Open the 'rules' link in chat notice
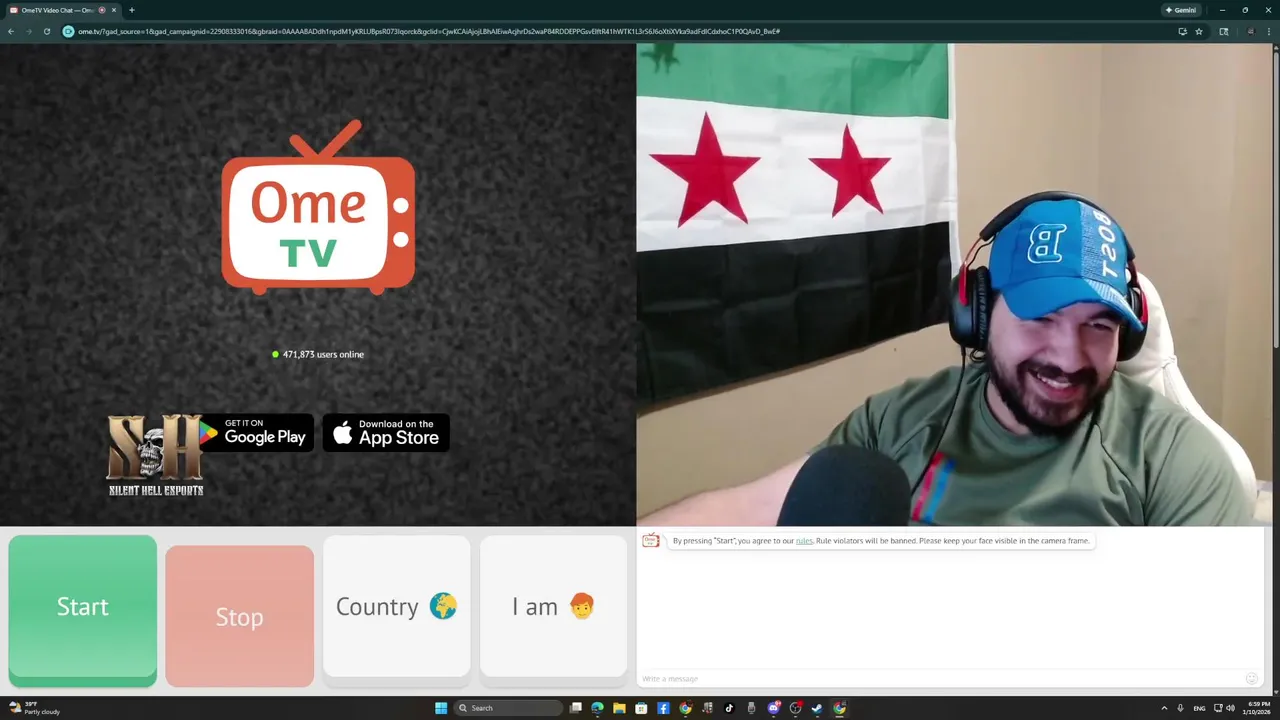Screen dimensions: 1280x720 [x=804, y=541]
